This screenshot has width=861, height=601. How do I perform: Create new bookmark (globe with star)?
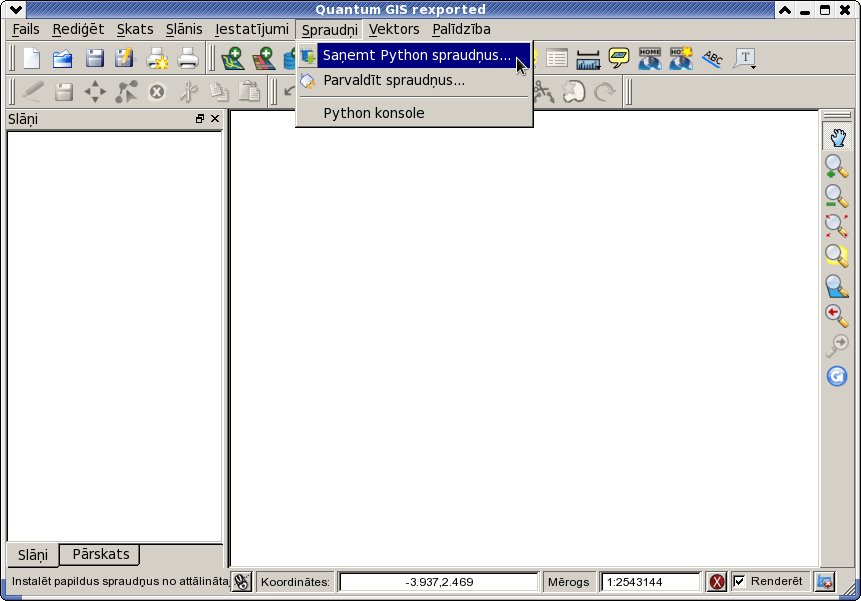tap(681, 58)
